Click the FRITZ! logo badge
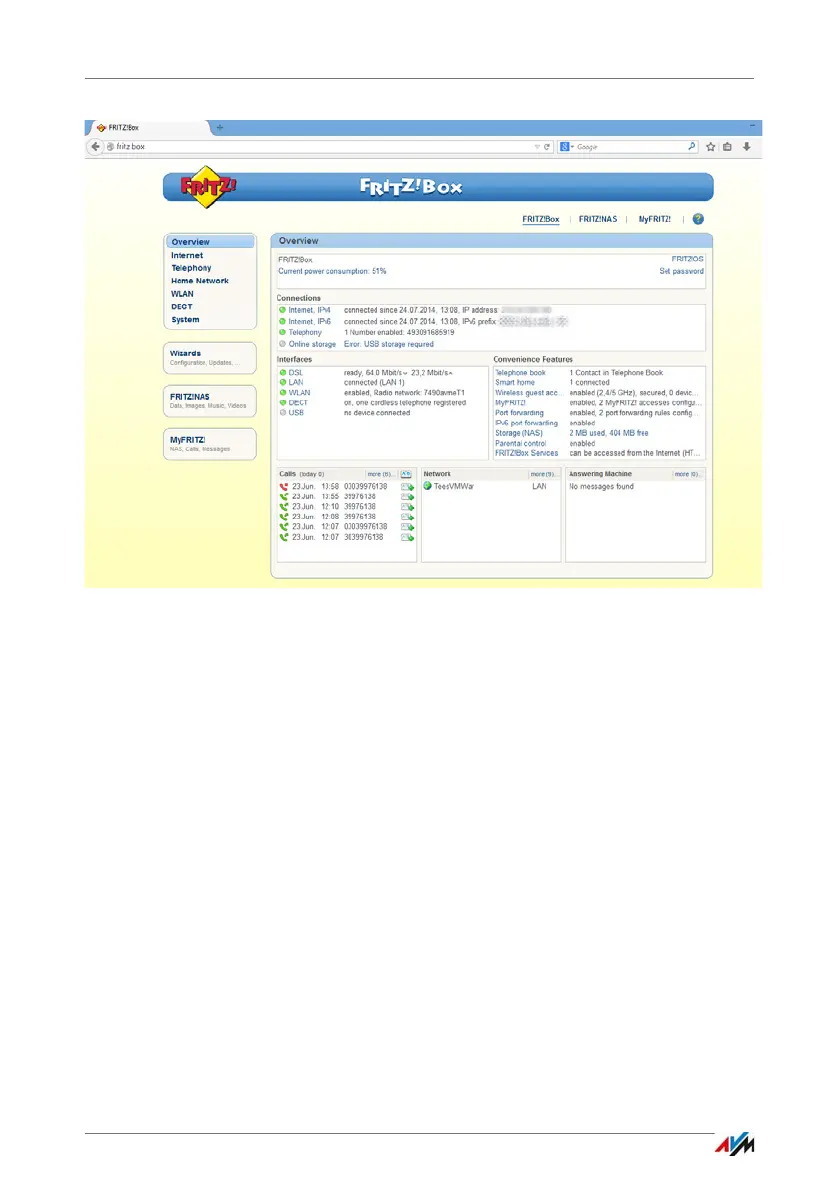The image size is (838, 1192). 208,186
